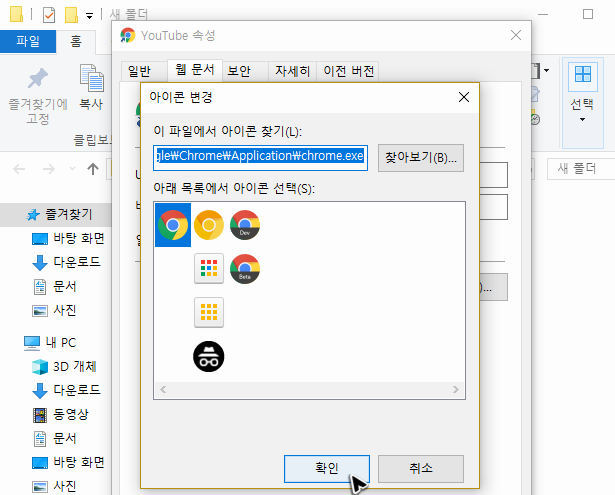Viewport: 615px width, 495px height.
Task: Go up one folder level
Action: point(93,169)
